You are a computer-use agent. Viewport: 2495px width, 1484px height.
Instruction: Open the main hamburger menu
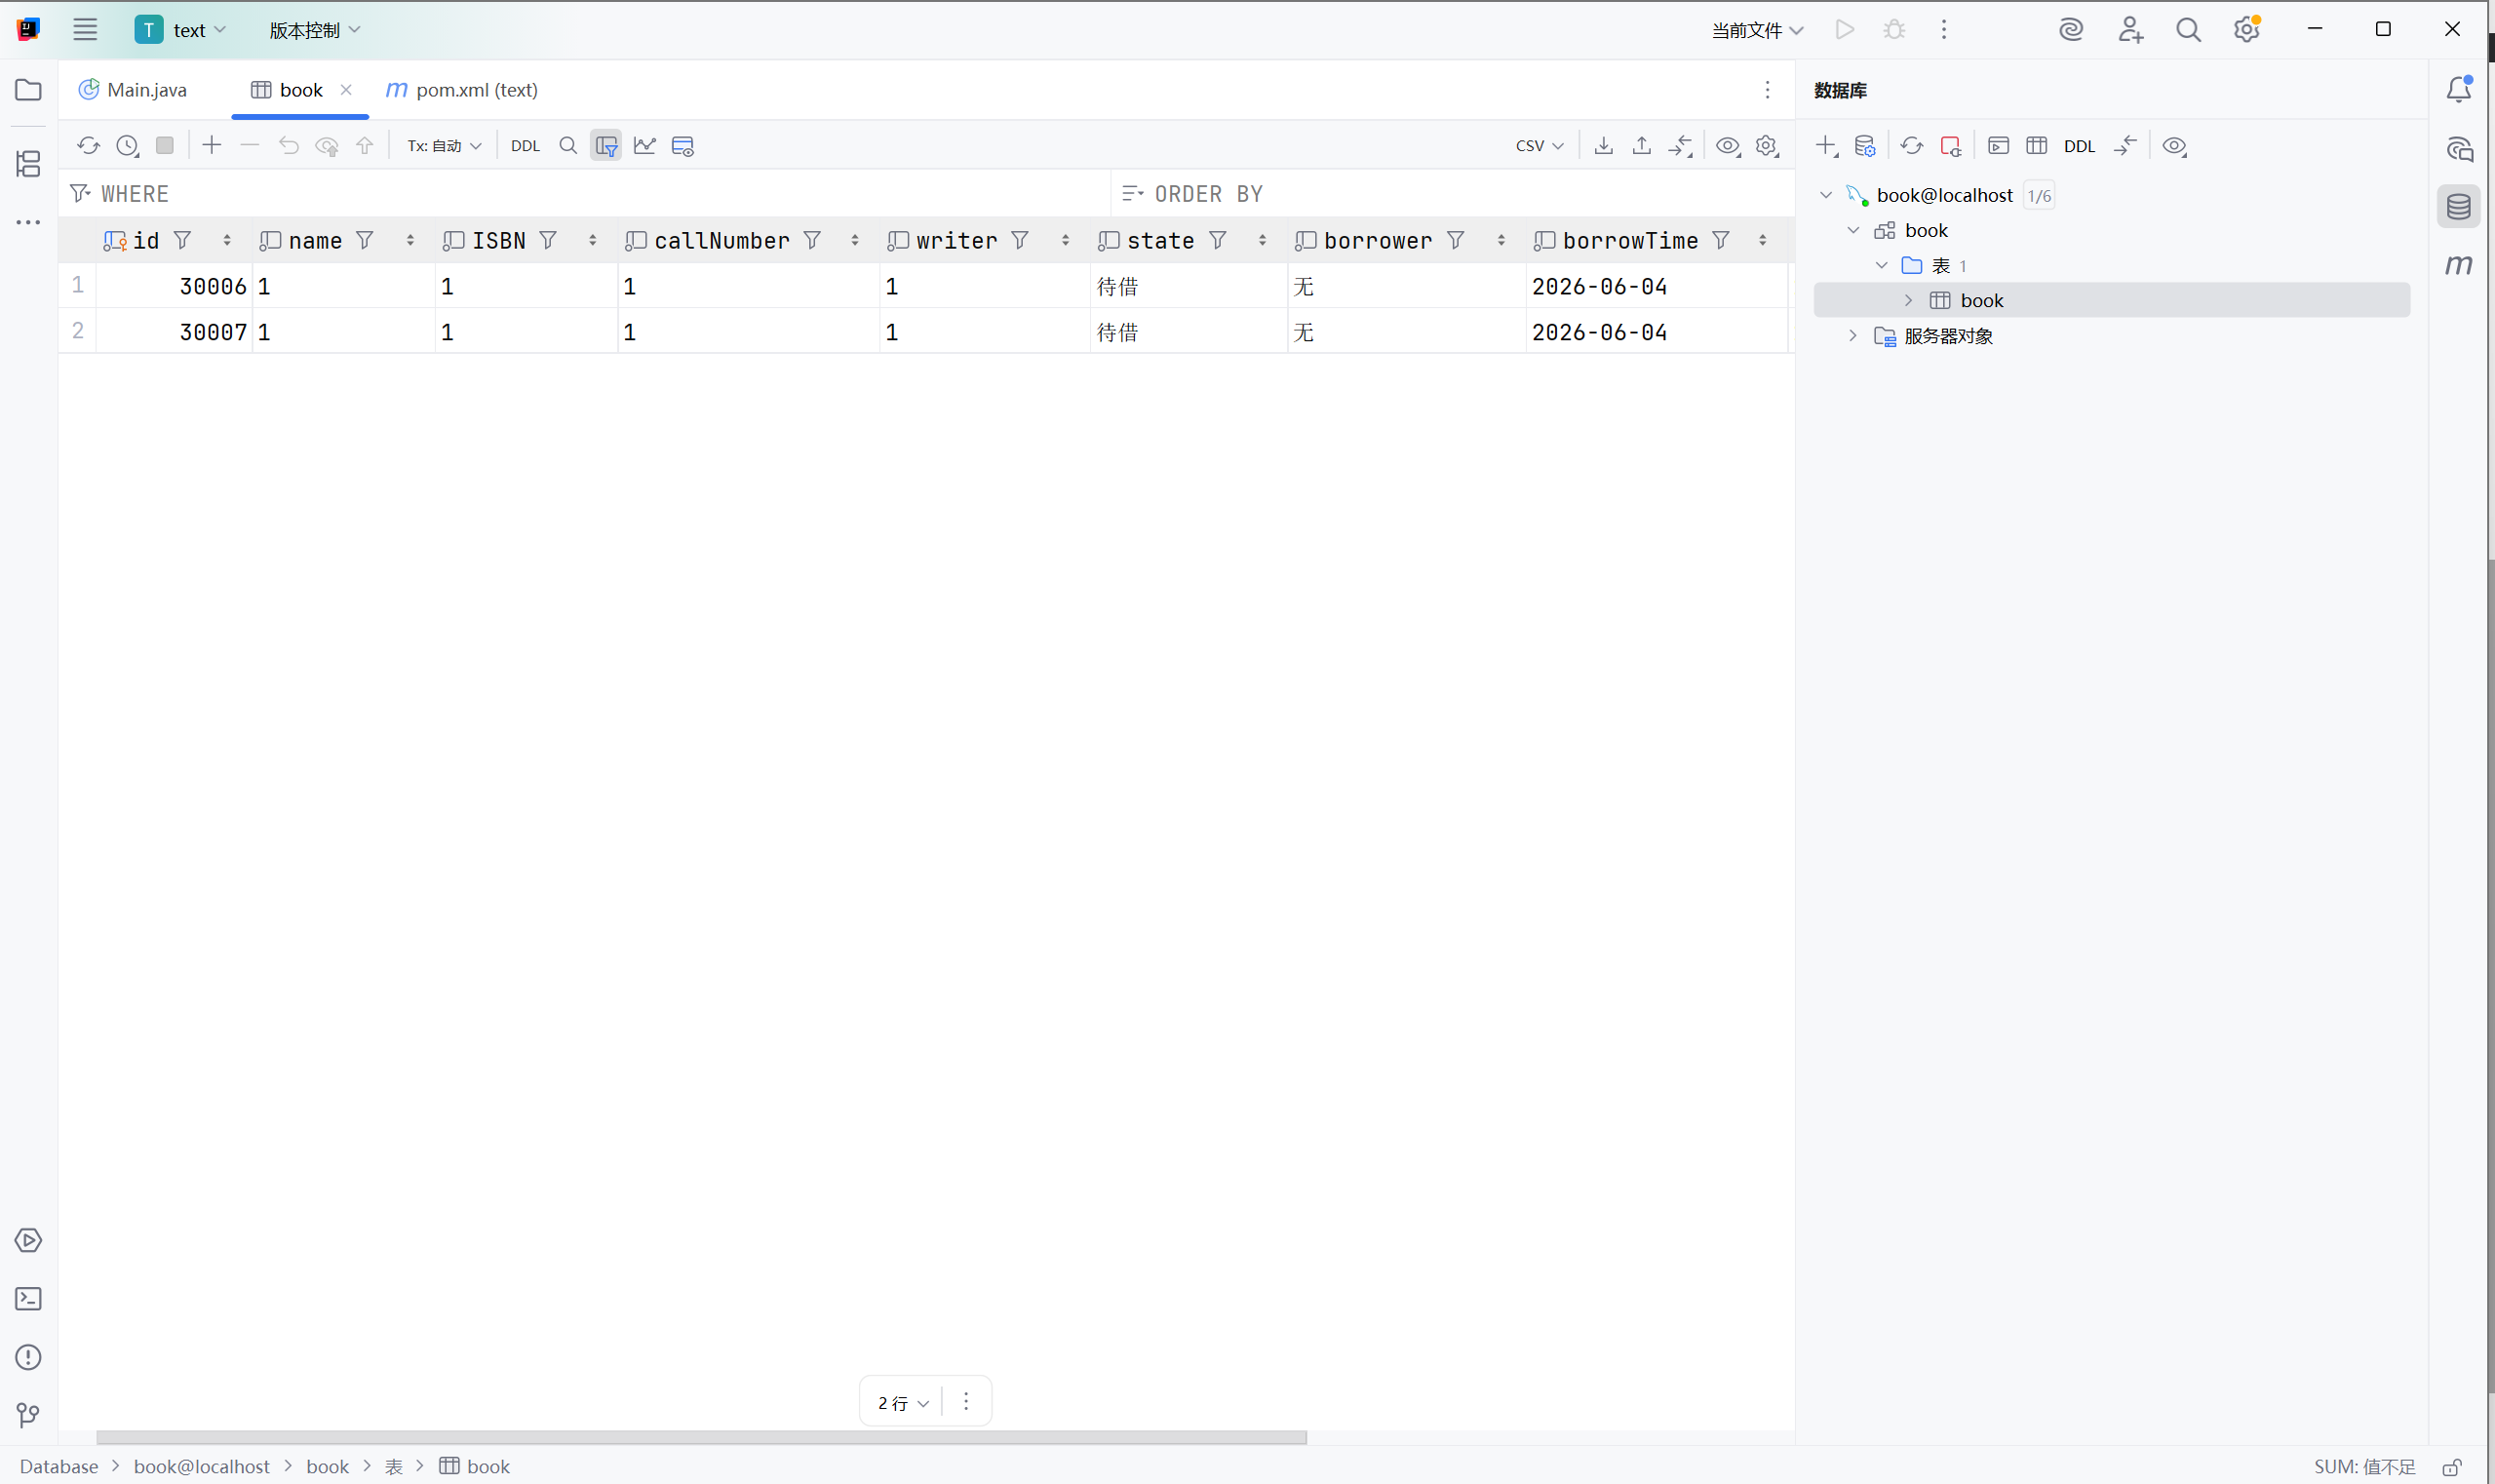(85, 30)
